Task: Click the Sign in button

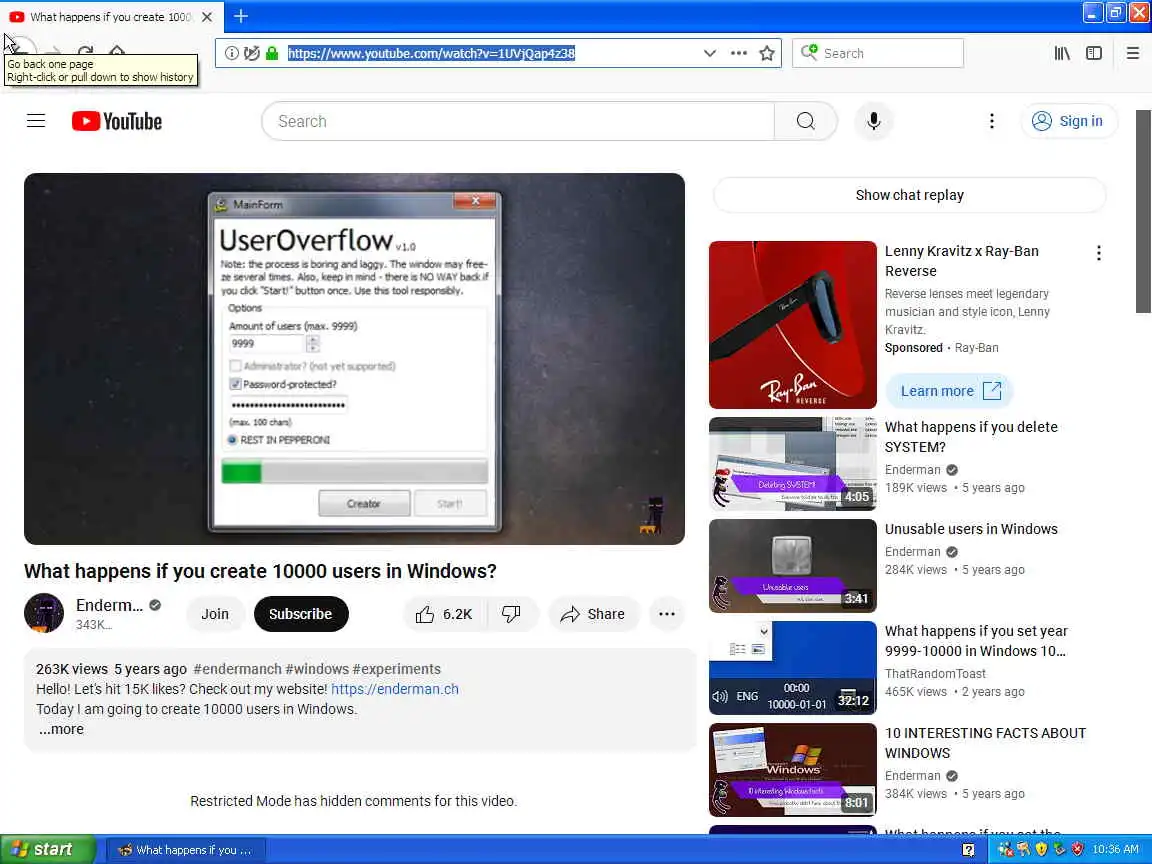Action: [1069, 121]
